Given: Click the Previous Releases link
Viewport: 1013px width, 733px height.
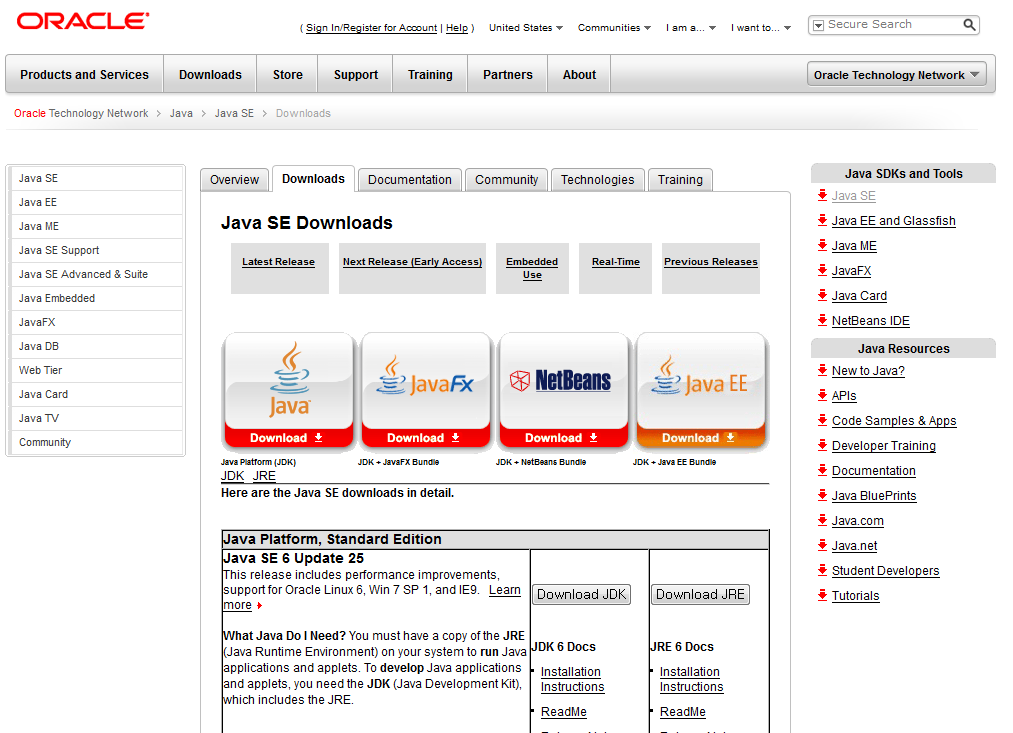Looking at the screenshot, I should coord(711,262).
